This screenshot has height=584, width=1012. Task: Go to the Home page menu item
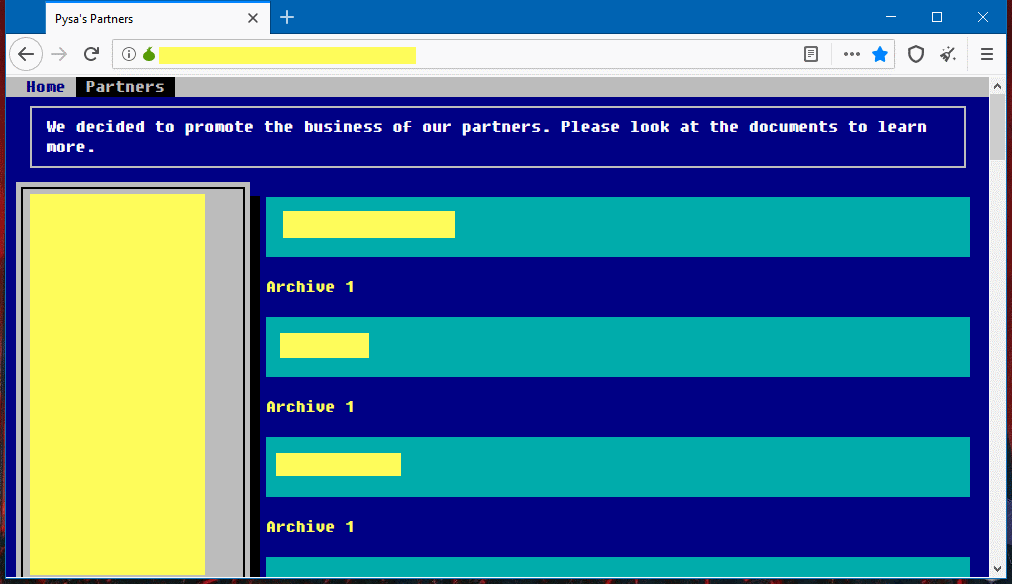(x=45, y=87)
